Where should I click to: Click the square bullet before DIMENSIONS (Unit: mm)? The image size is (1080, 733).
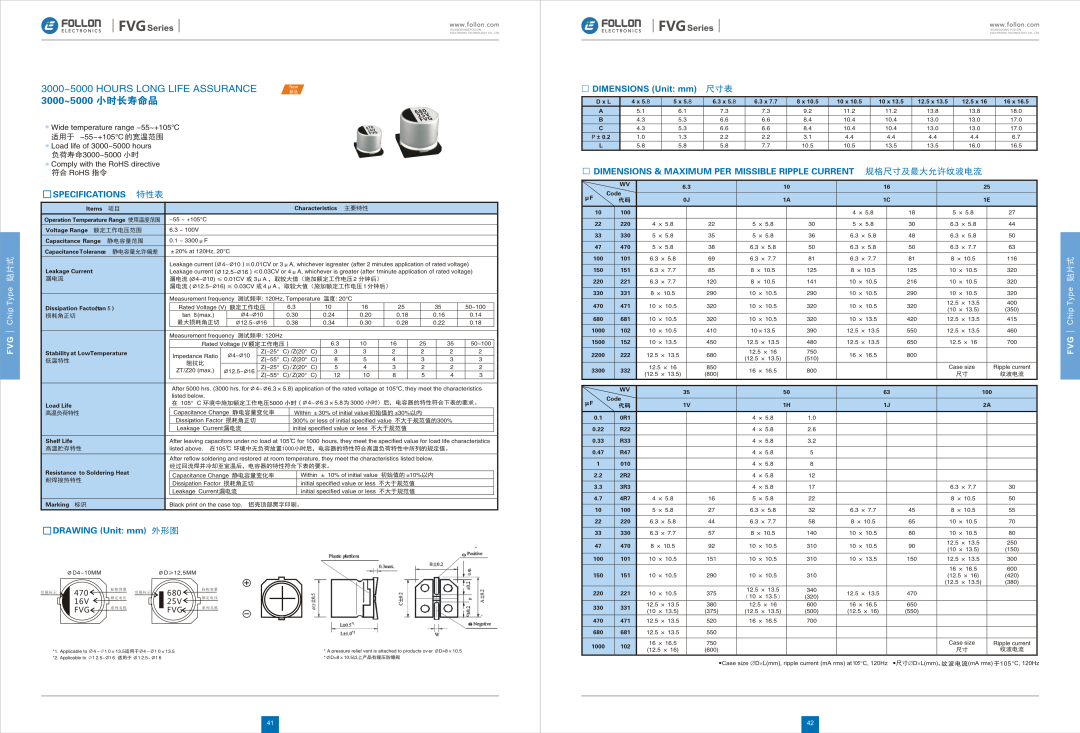click(585, 89)
